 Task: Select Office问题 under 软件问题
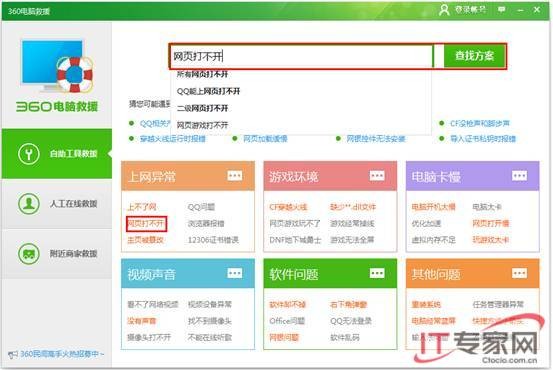pos(287,321)
